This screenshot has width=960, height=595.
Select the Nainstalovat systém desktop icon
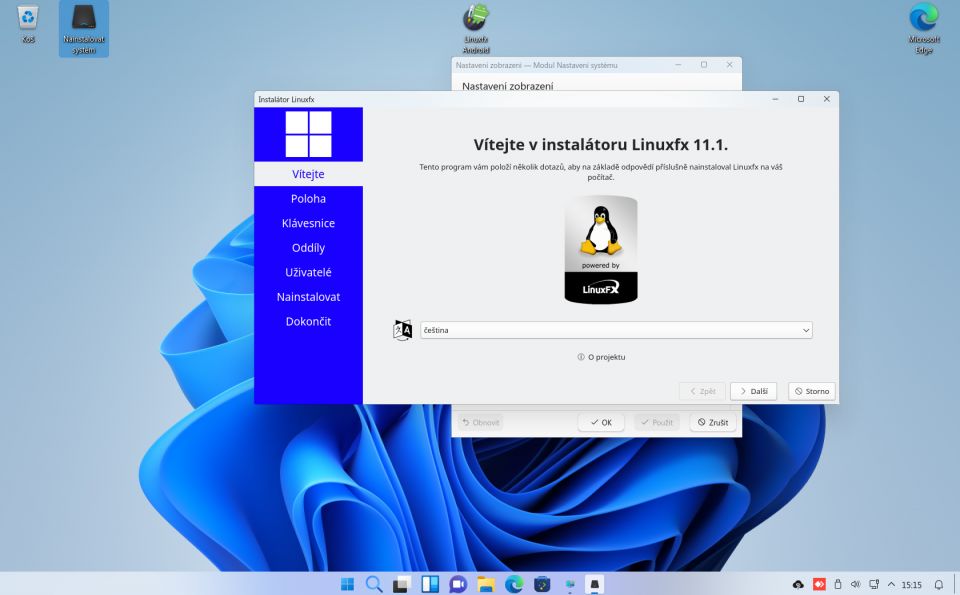click(x=84, y=29)
